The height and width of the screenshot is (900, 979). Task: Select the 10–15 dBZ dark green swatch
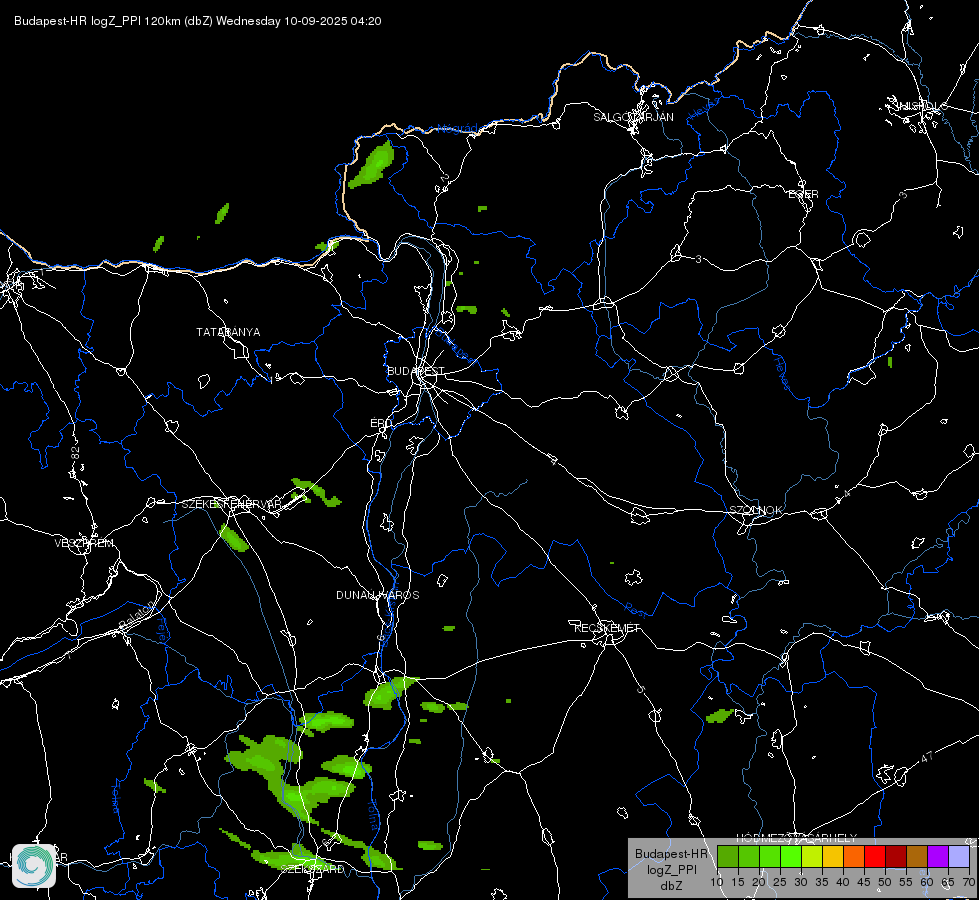coord(728,856)
